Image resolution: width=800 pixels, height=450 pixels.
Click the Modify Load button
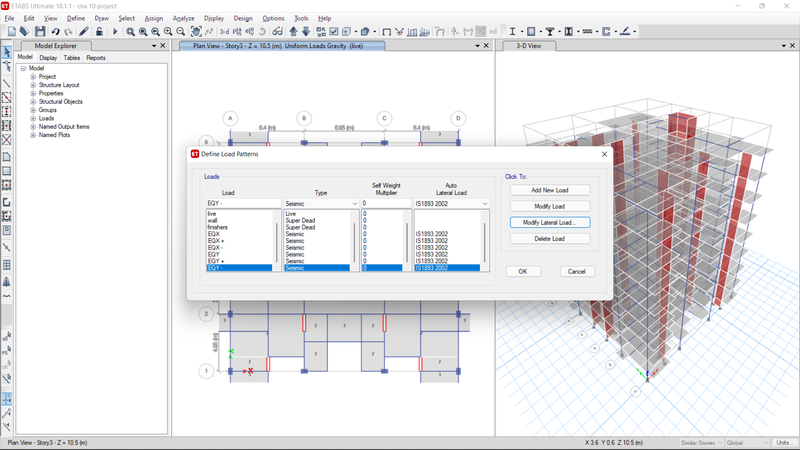click(x=550, y=206)
